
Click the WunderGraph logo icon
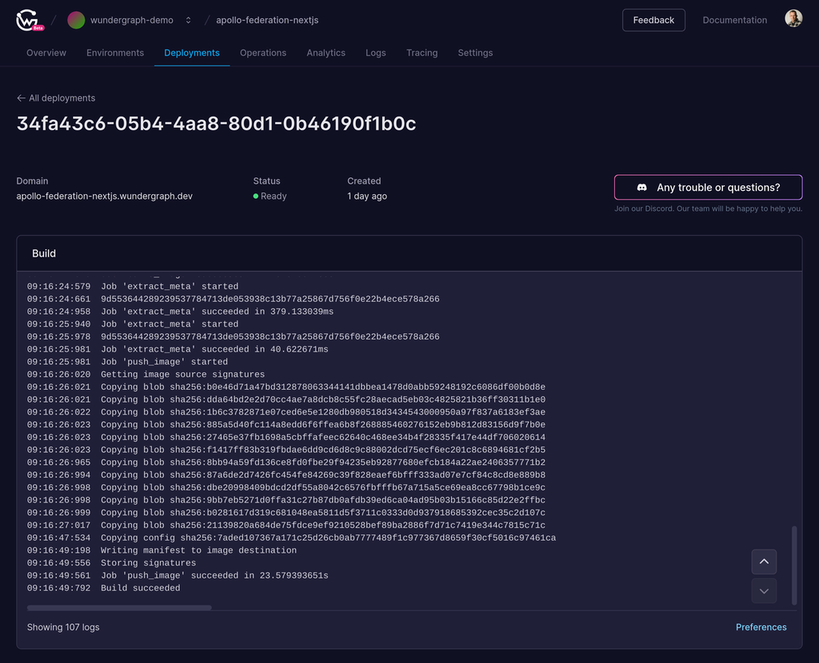(28, 20)
